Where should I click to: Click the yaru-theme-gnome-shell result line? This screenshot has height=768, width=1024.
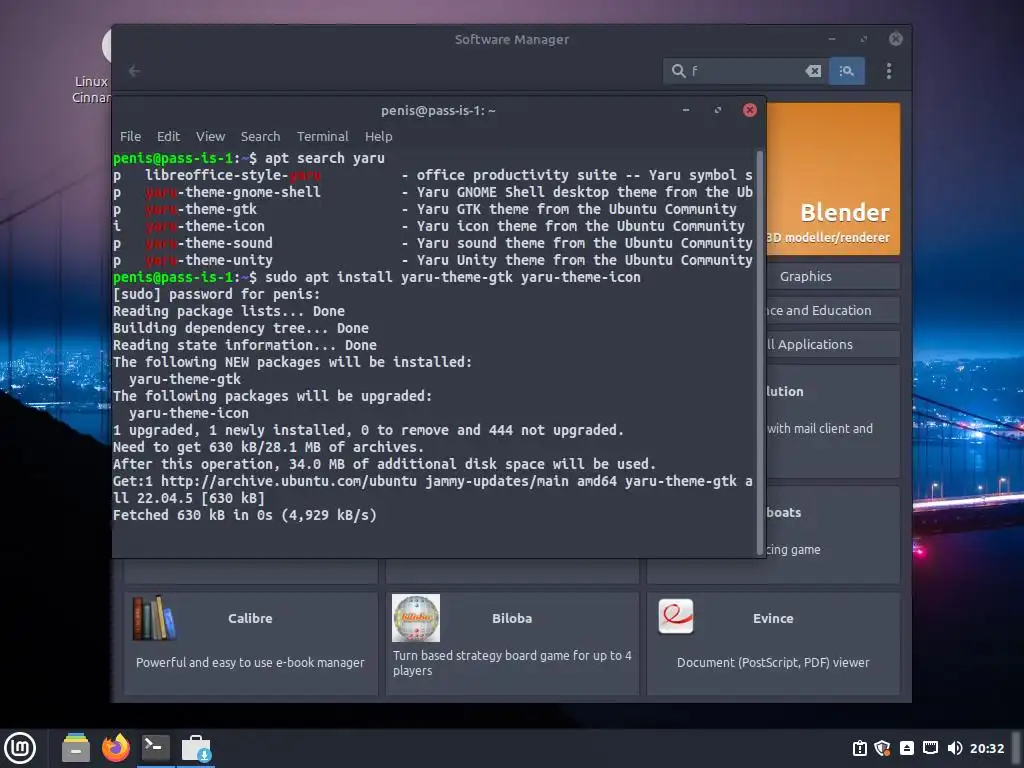click(x=432, y=192)
